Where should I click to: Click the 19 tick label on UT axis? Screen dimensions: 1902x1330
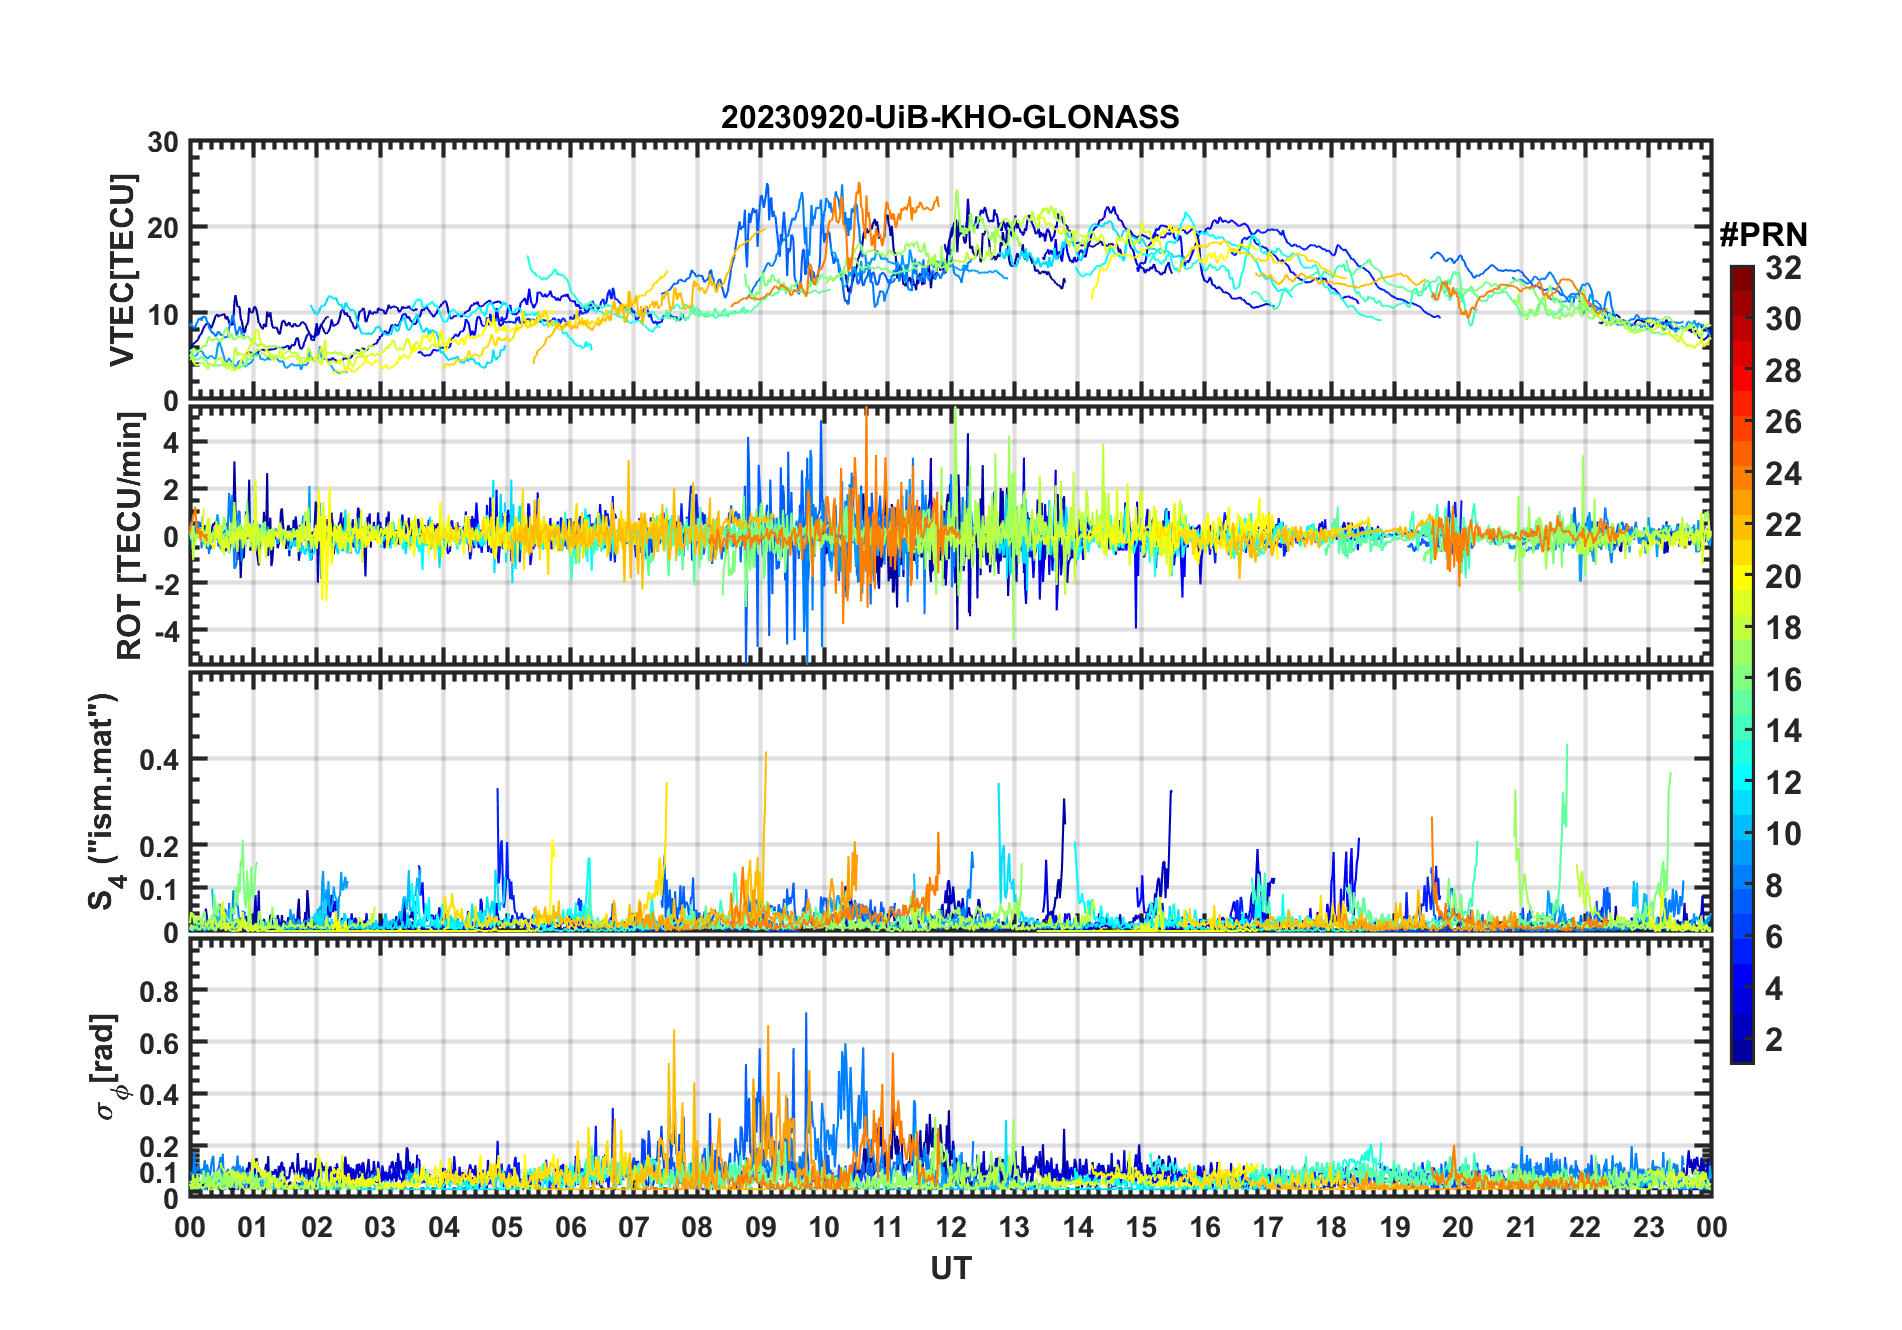click(x=1394, y=1227)
